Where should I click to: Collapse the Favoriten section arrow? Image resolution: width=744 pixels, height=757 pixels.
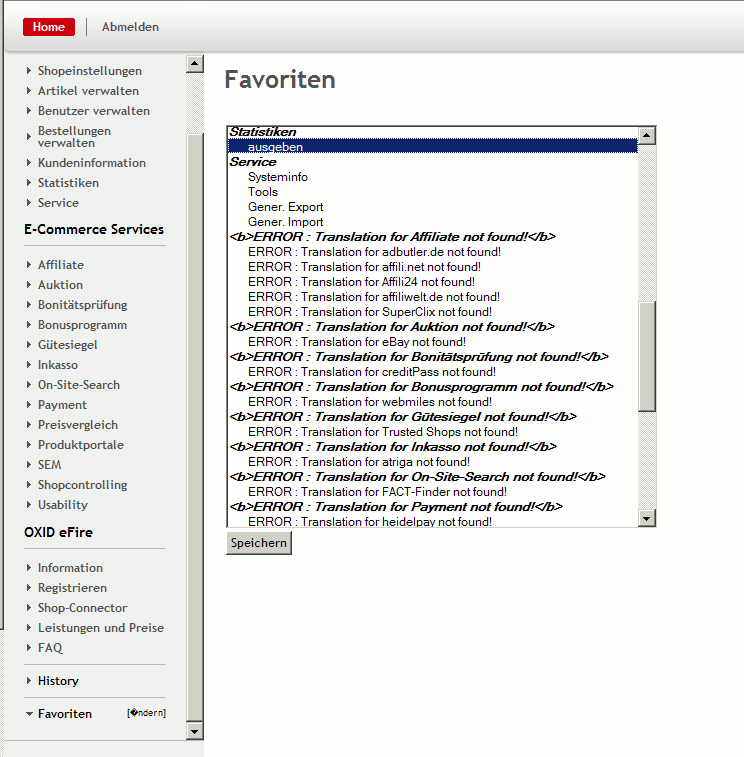[x=29, y=714]
